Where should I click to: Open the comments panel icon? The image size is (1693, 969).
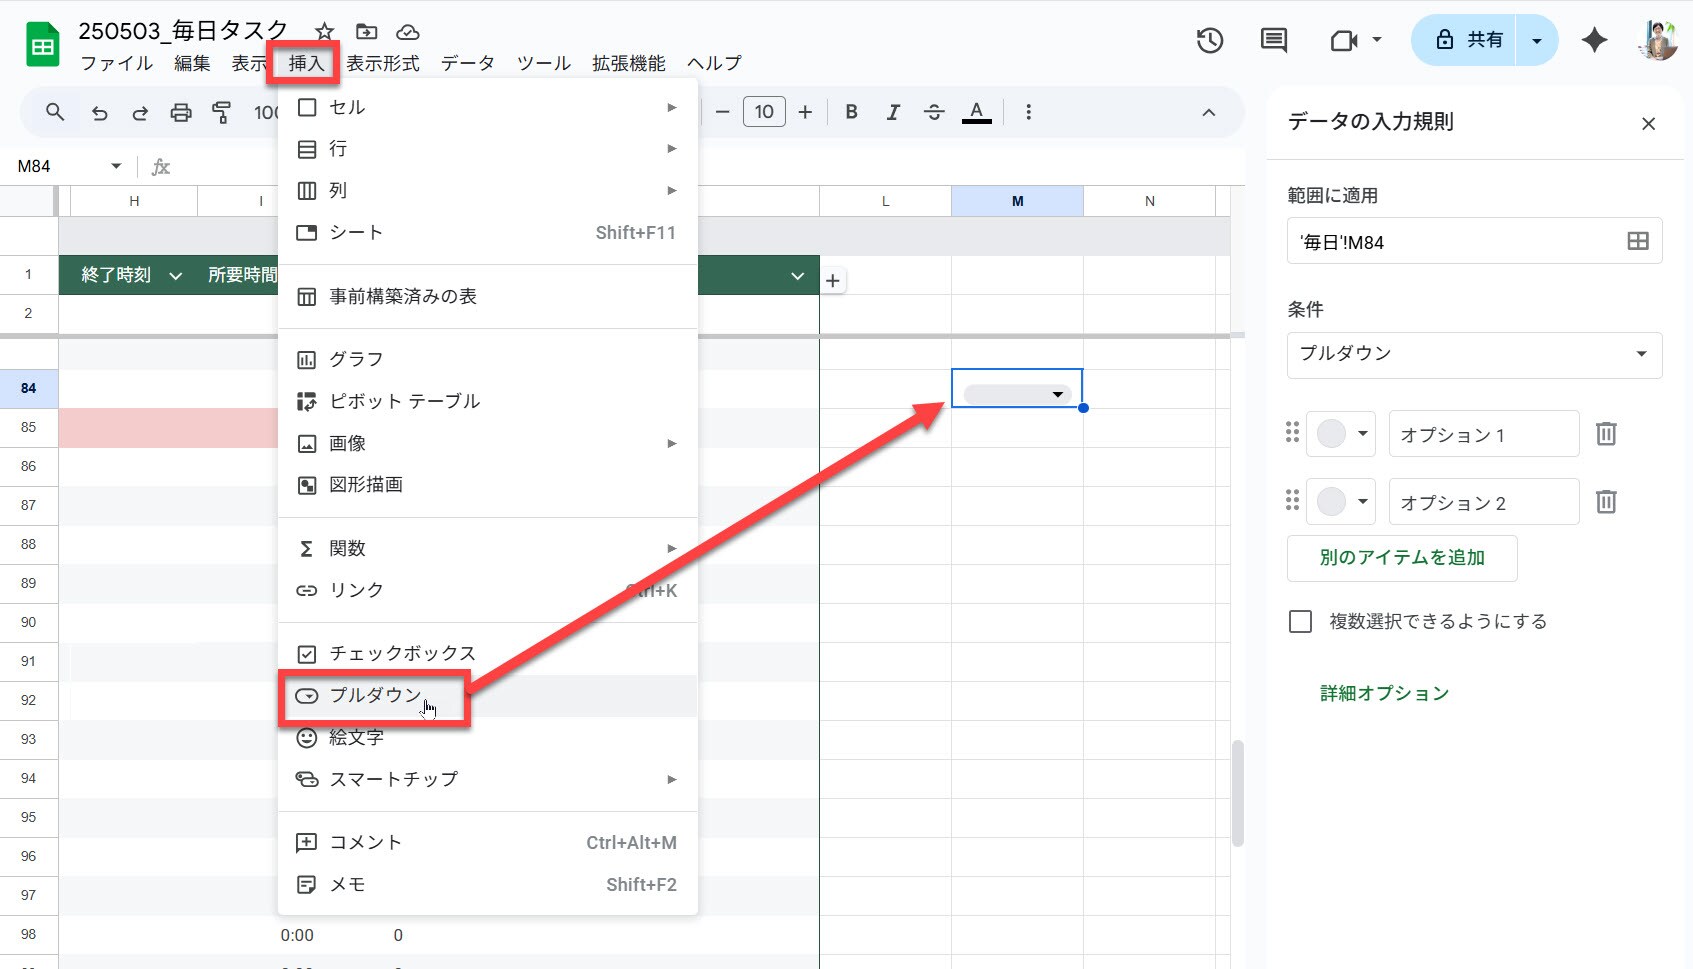point(1273,41)
